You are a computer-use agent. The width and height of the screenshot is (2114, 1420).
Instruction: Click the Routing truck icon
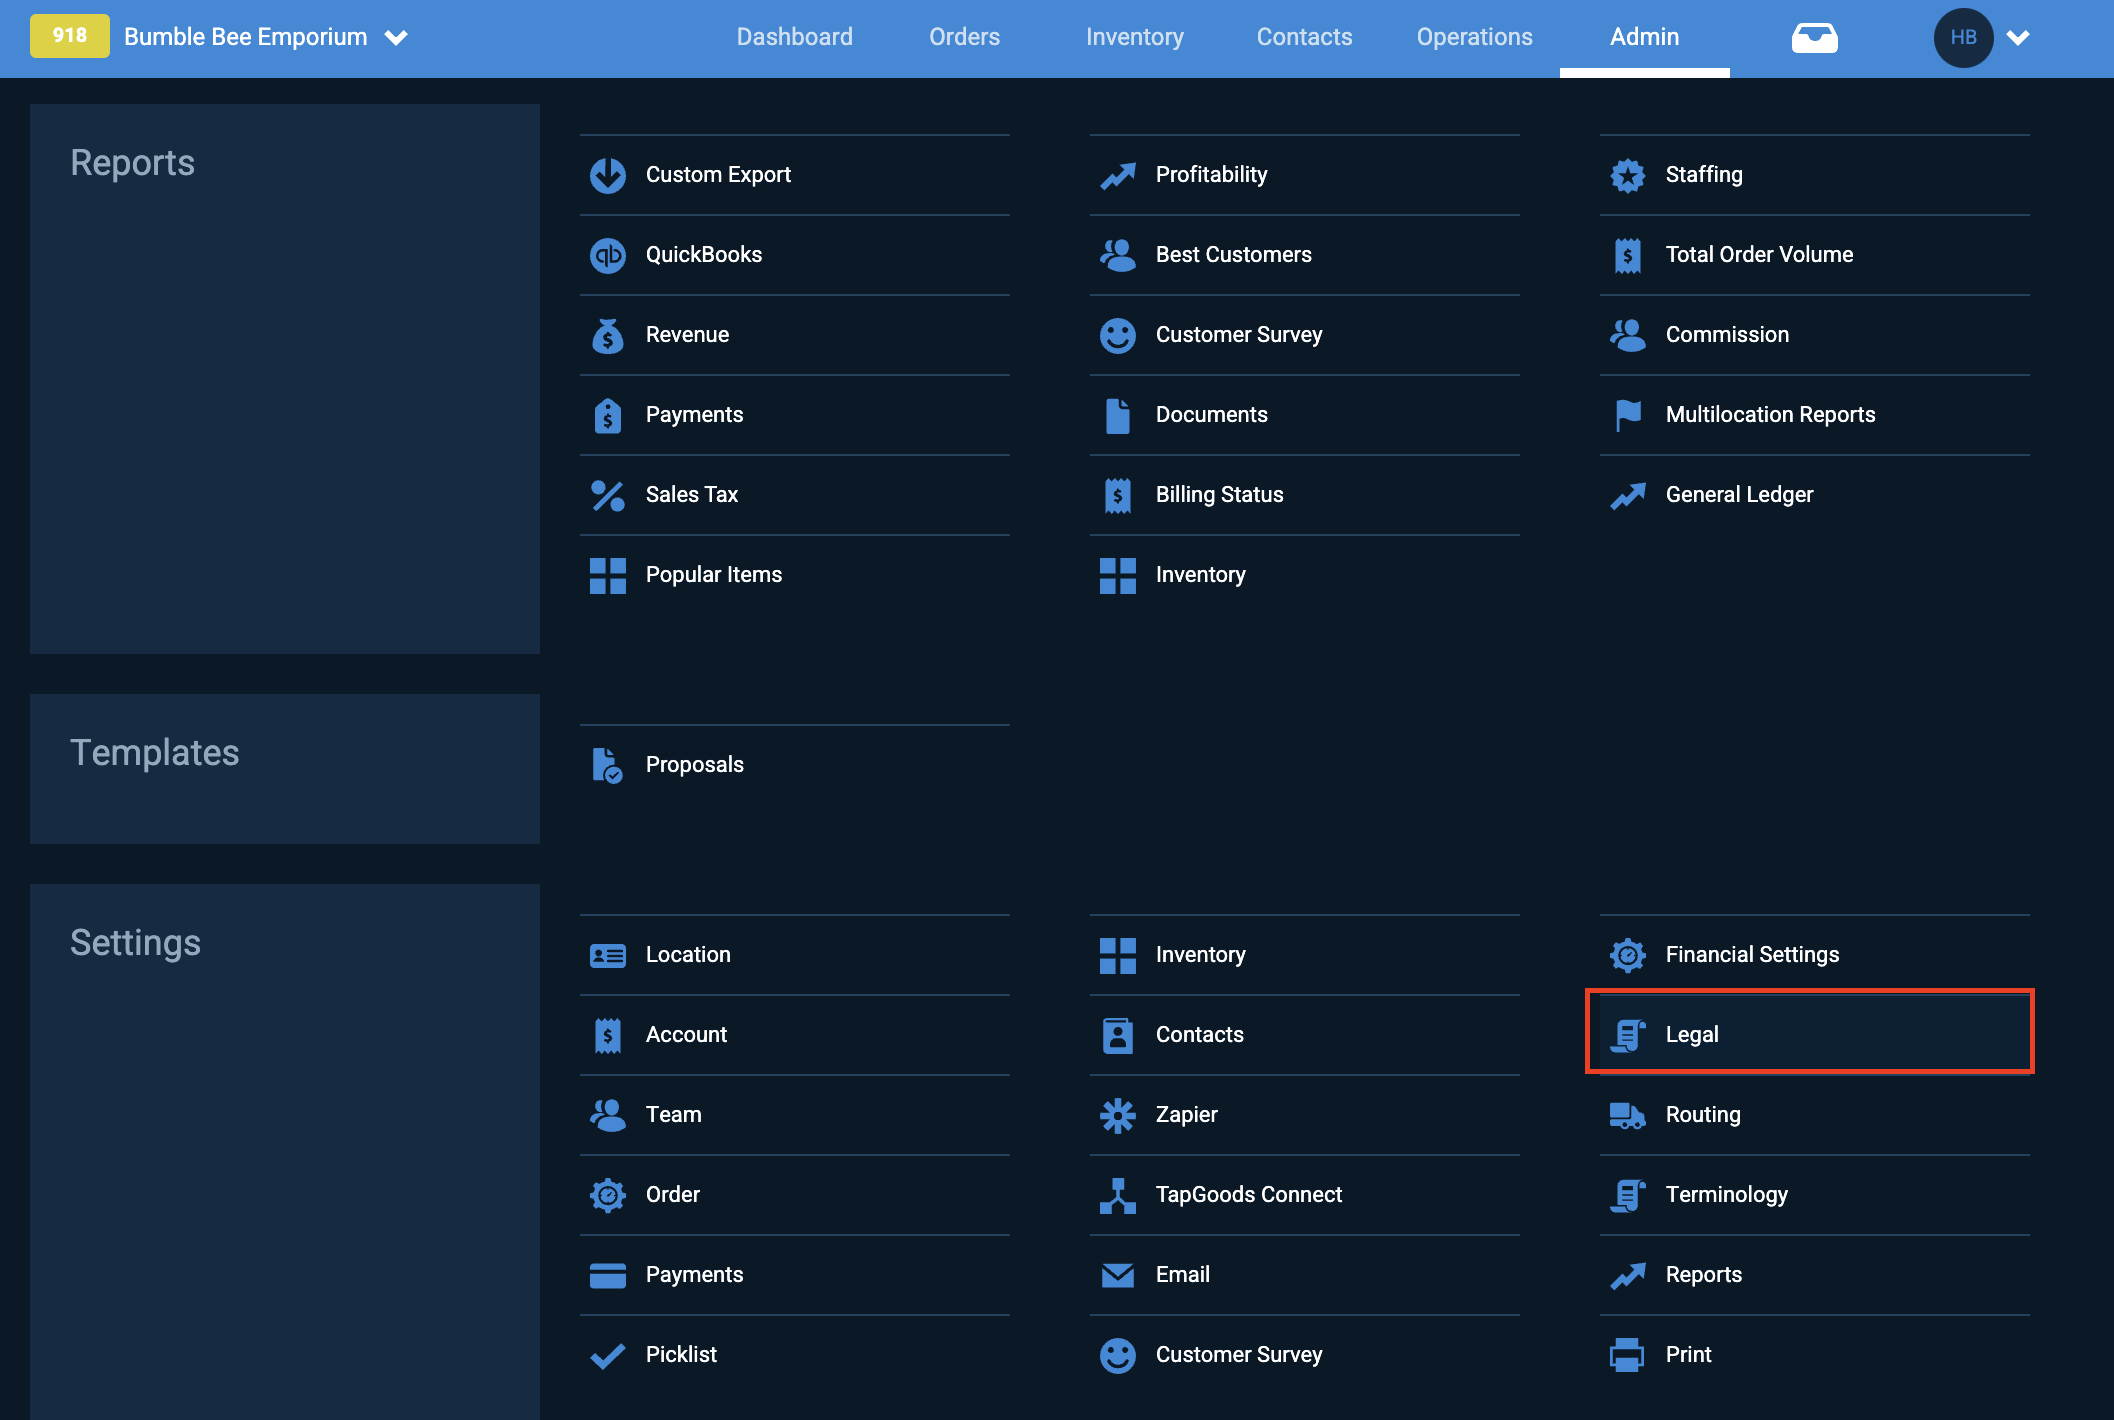tap(1628, 1115)
